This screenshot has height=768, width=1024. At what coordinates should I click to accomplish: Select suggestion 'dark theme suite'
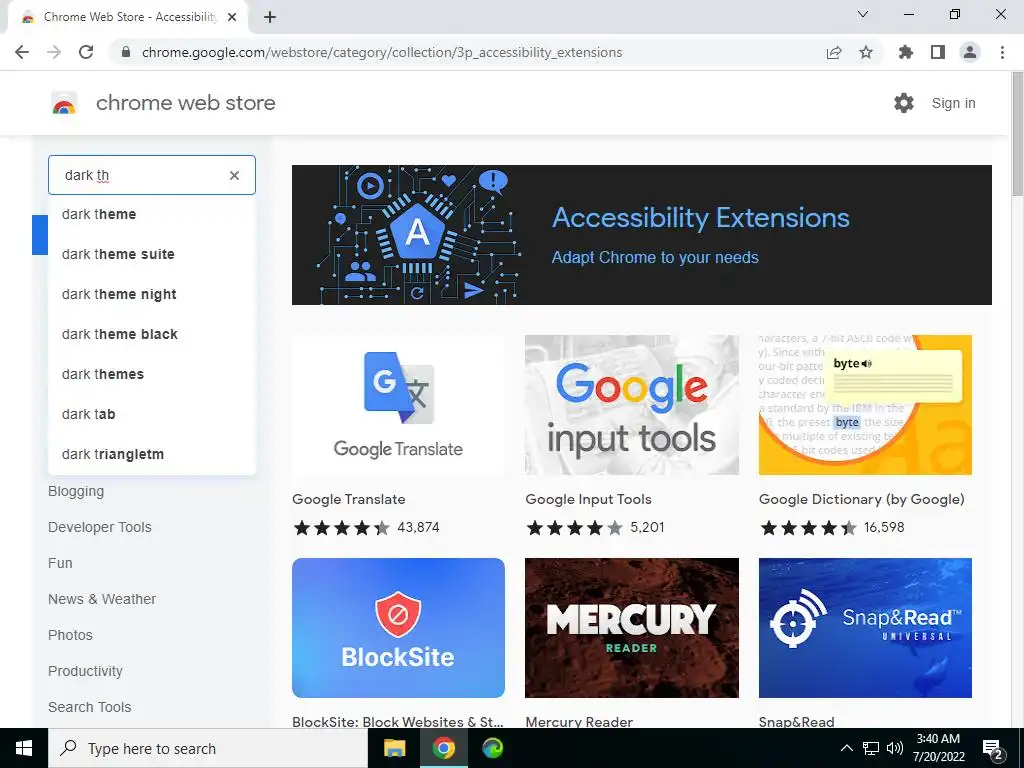pos(152,254)
